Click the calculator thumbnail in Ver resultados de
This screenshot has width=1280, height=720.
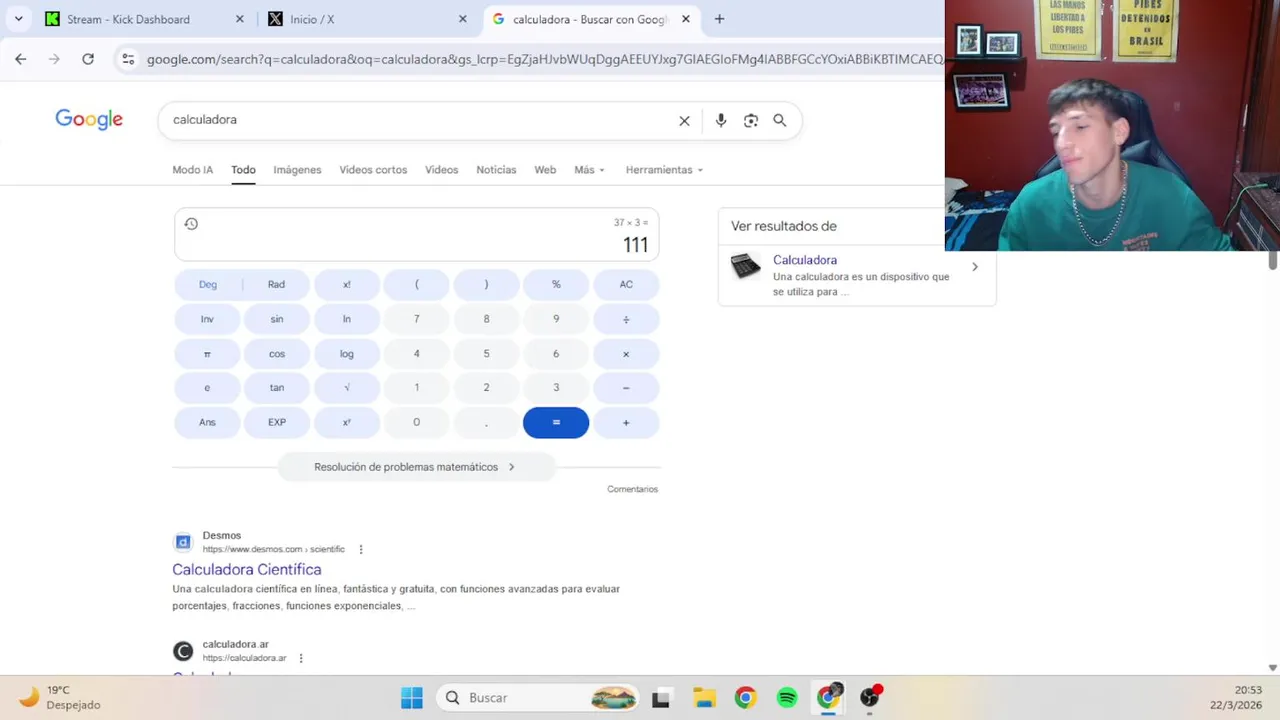[x=745, y=266]
